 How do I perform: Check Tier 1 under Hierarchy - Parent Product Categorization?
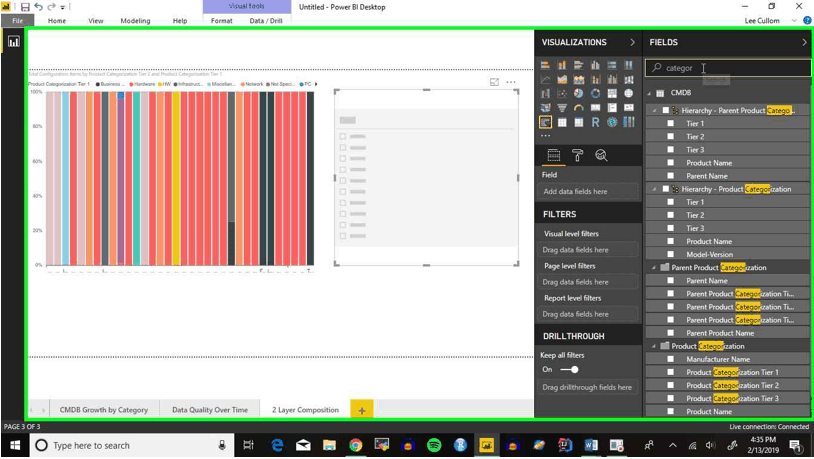pos(671,124)
